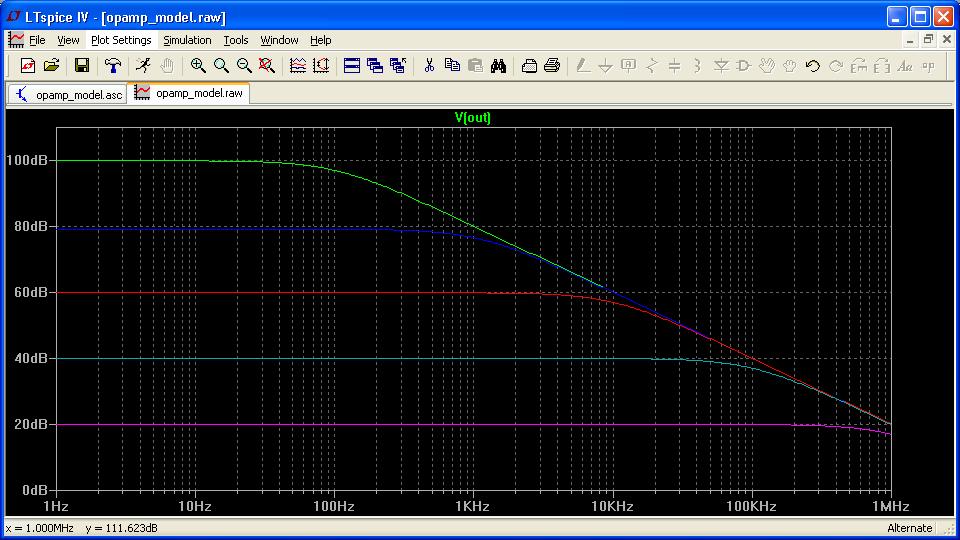Click the Alternate status bar text

910,528
